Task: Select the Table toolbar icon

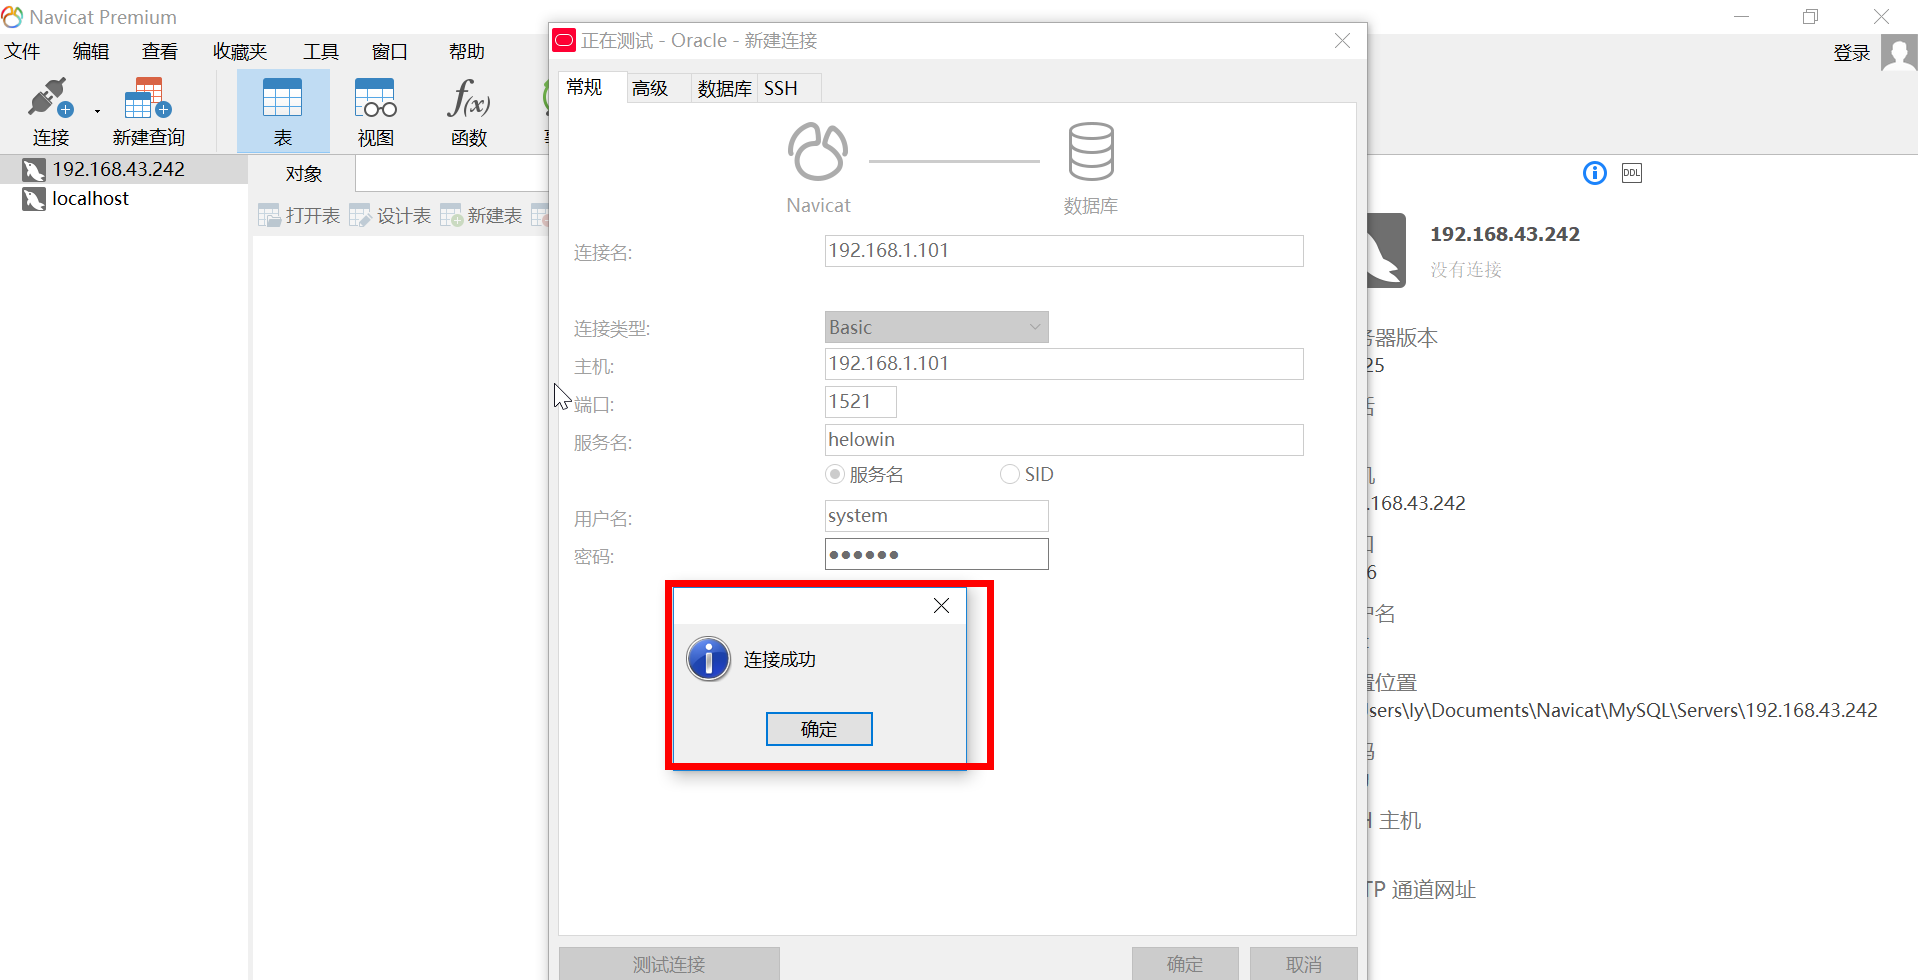Action: tap(283, 110)
